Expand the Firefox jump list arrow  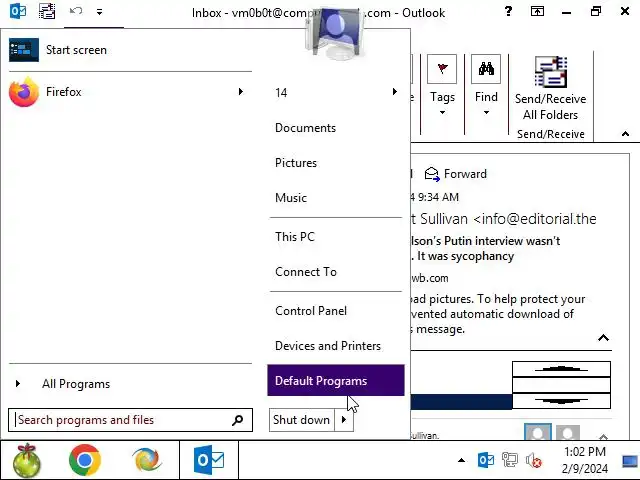241,92
